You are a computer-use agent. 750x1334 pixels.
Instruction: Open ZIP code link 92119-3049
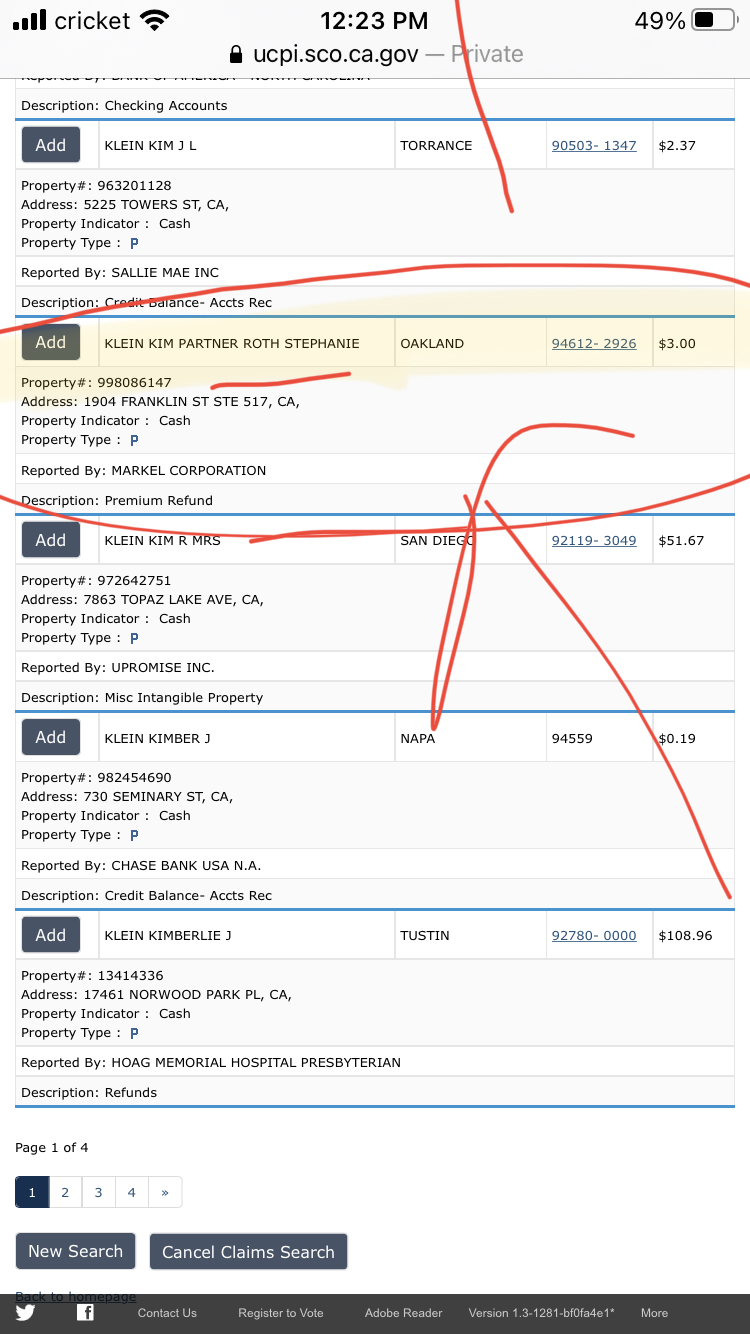[x=594, y=541]
